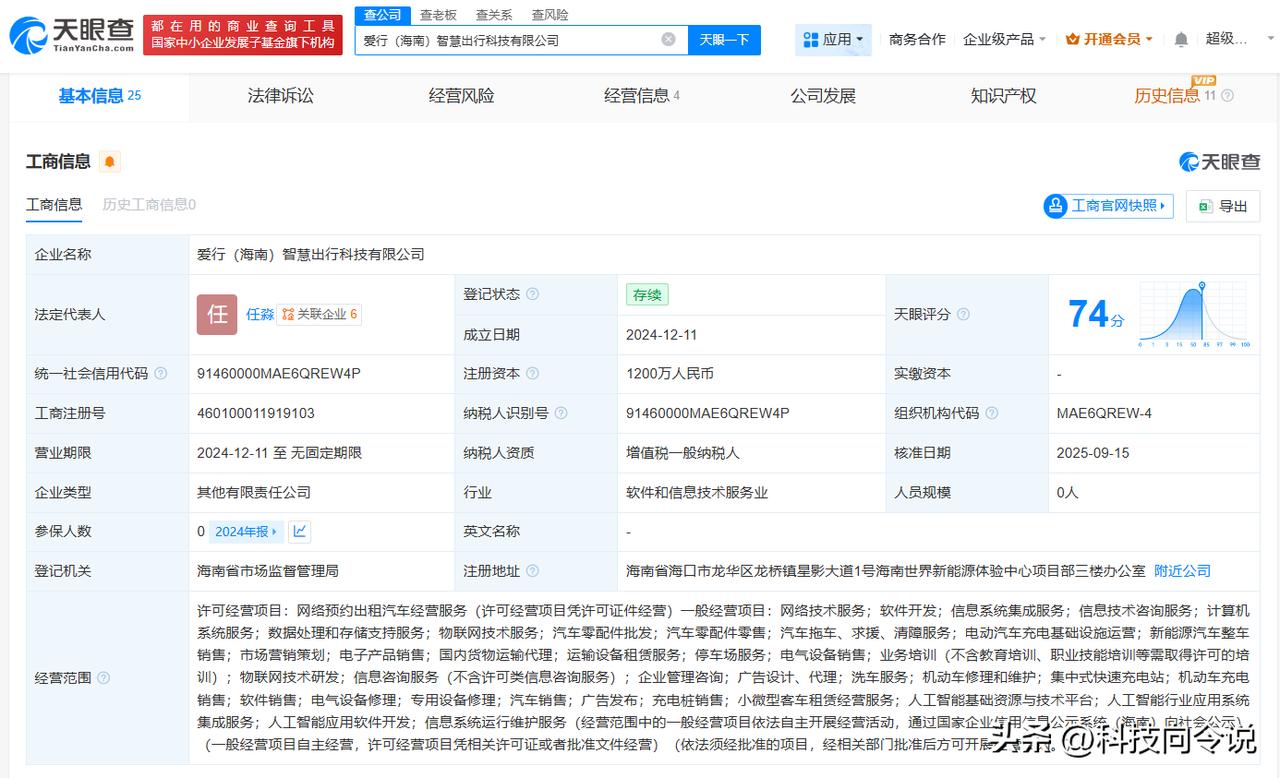
Task: Open the 参保人数 trend chart icon
Action: 299,531
